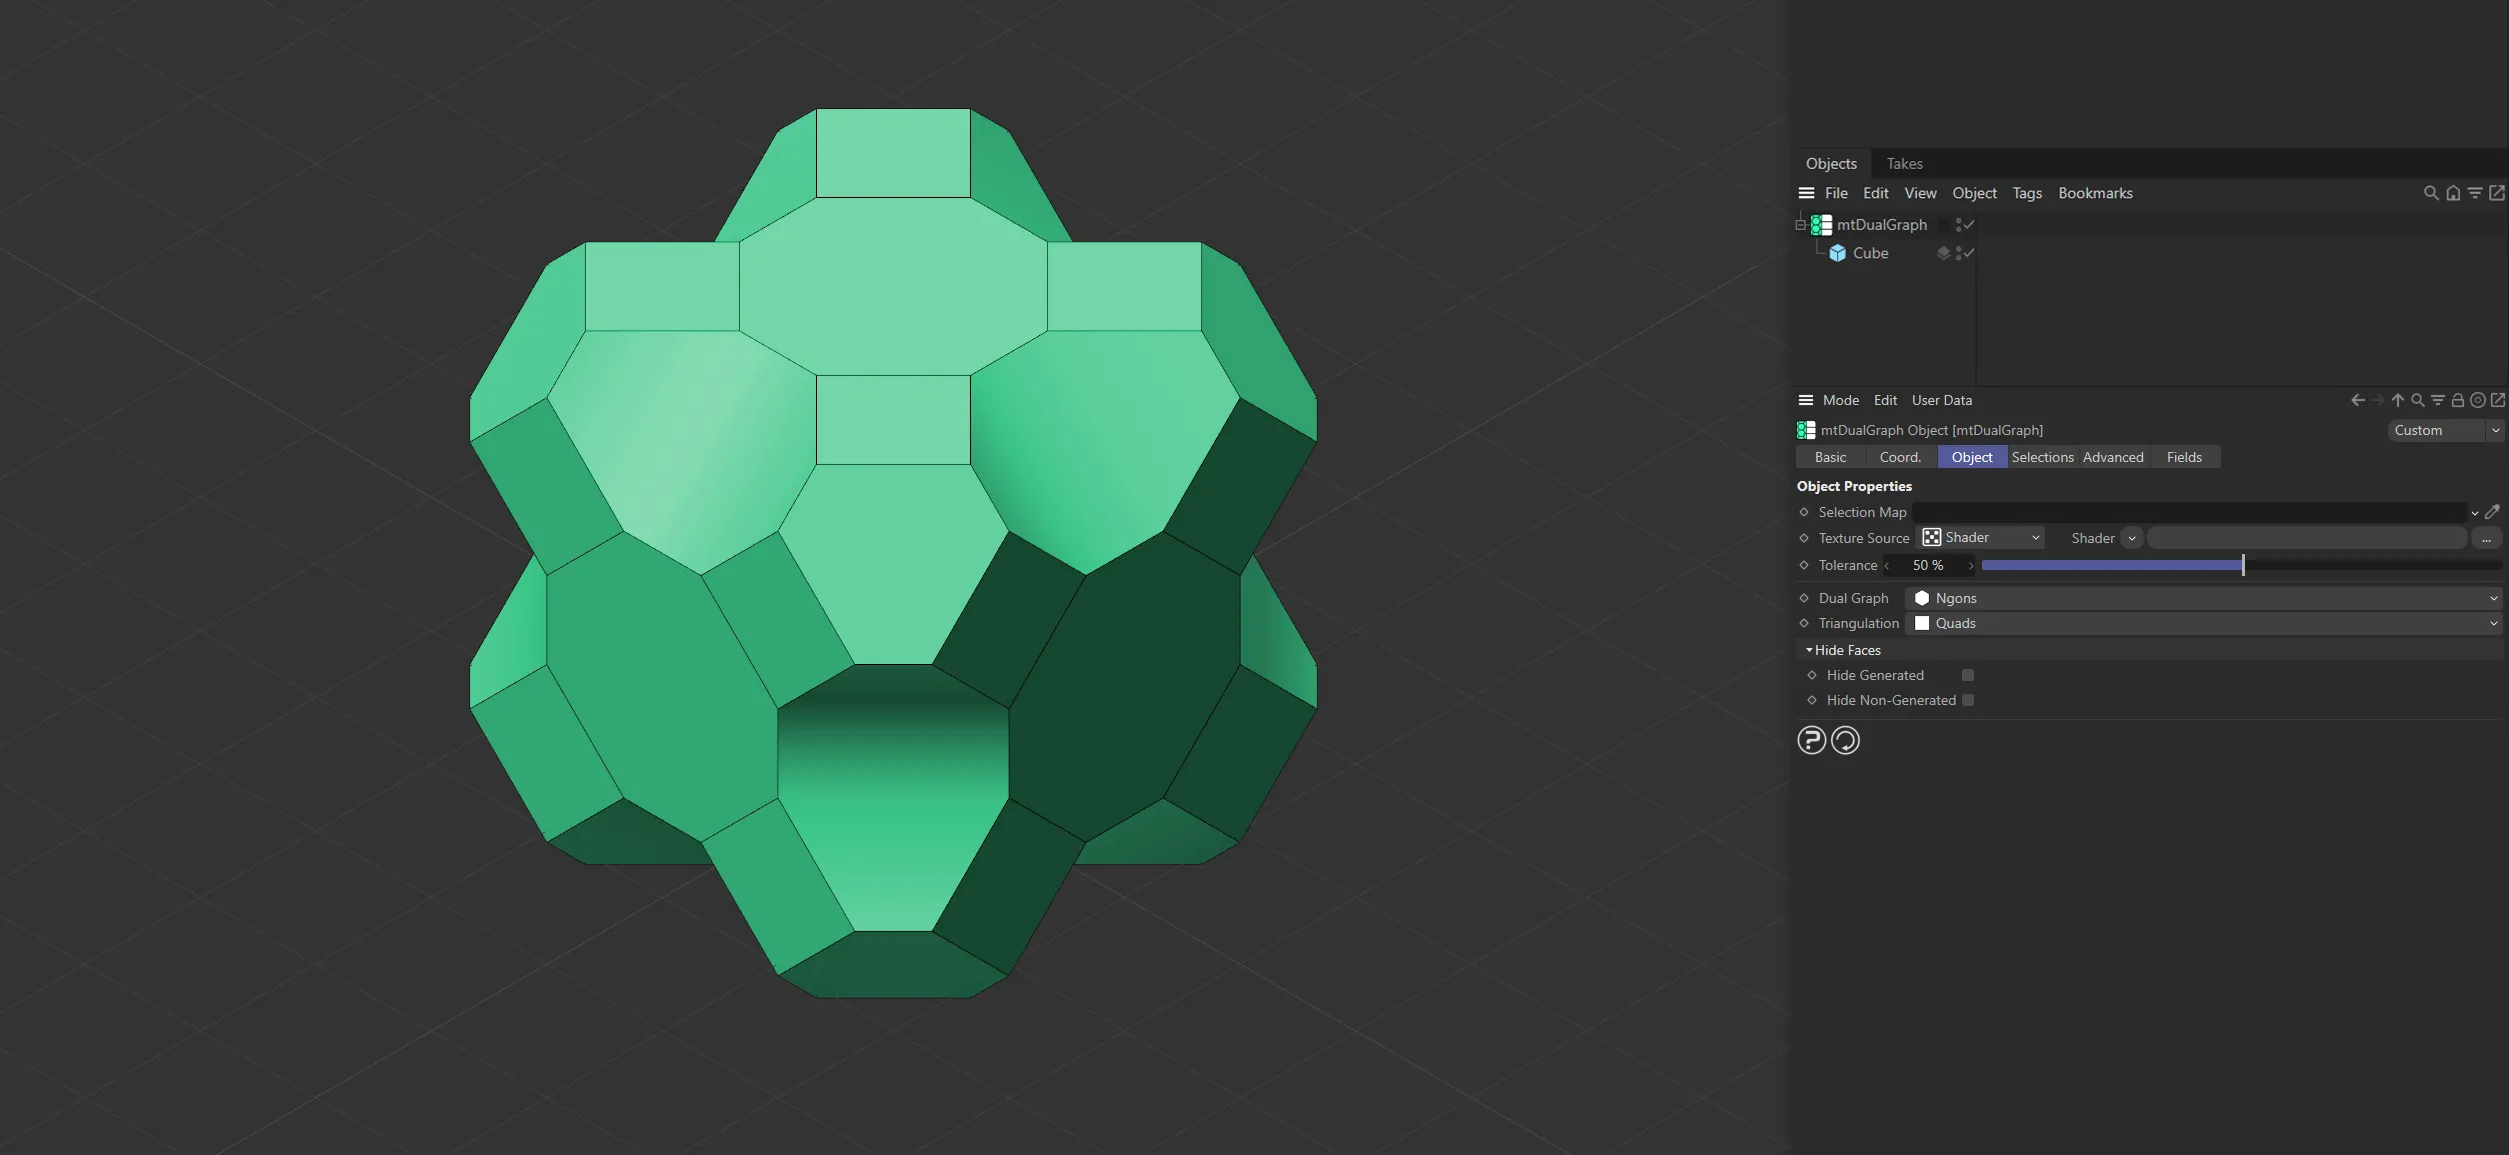Click the lock icon in the Attribute Manager
This screenshot has width=2509, height=1155.
pyautogui.click(x=2459, y=400)
